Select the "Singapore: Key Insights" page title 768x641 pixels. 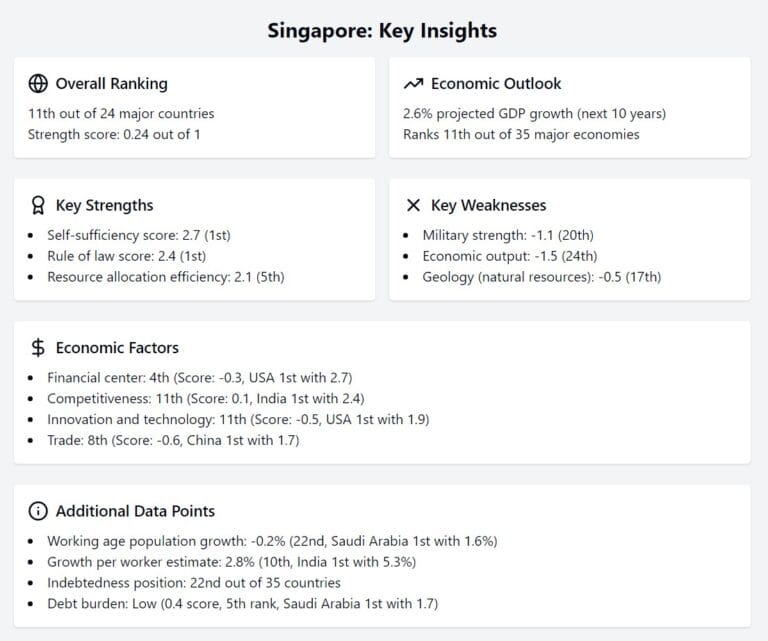(382, 31)
